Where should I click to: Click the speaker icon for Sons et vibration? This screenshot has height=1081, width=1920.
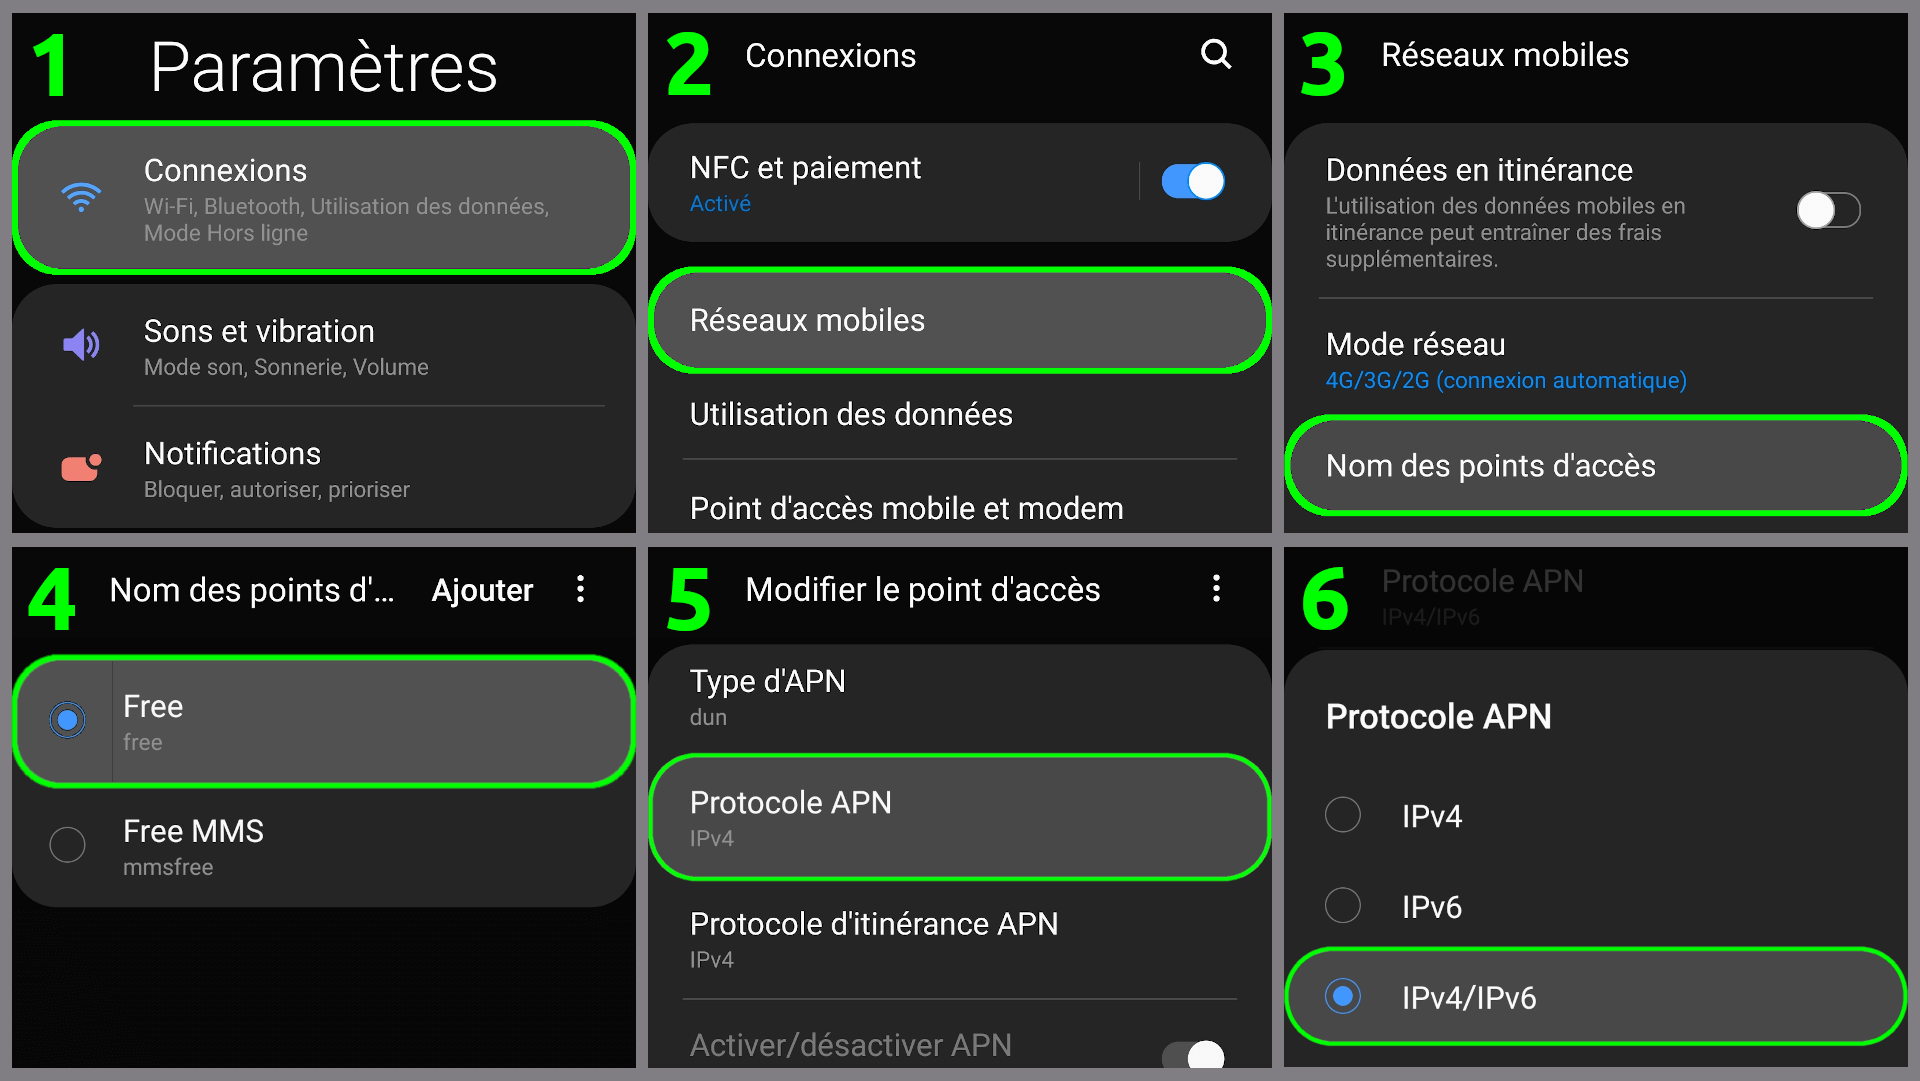pyautogui.click(x=81, y=345)
